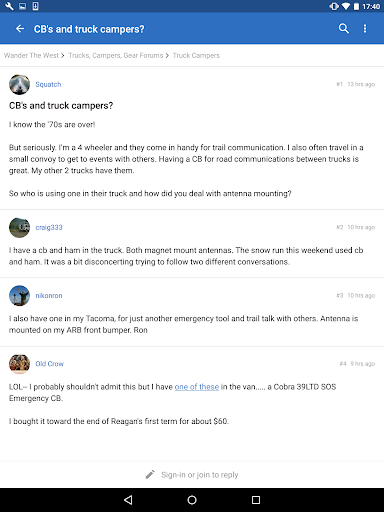Open Squatch's avatar picture

pyautogui.click(x=19, y=85)
